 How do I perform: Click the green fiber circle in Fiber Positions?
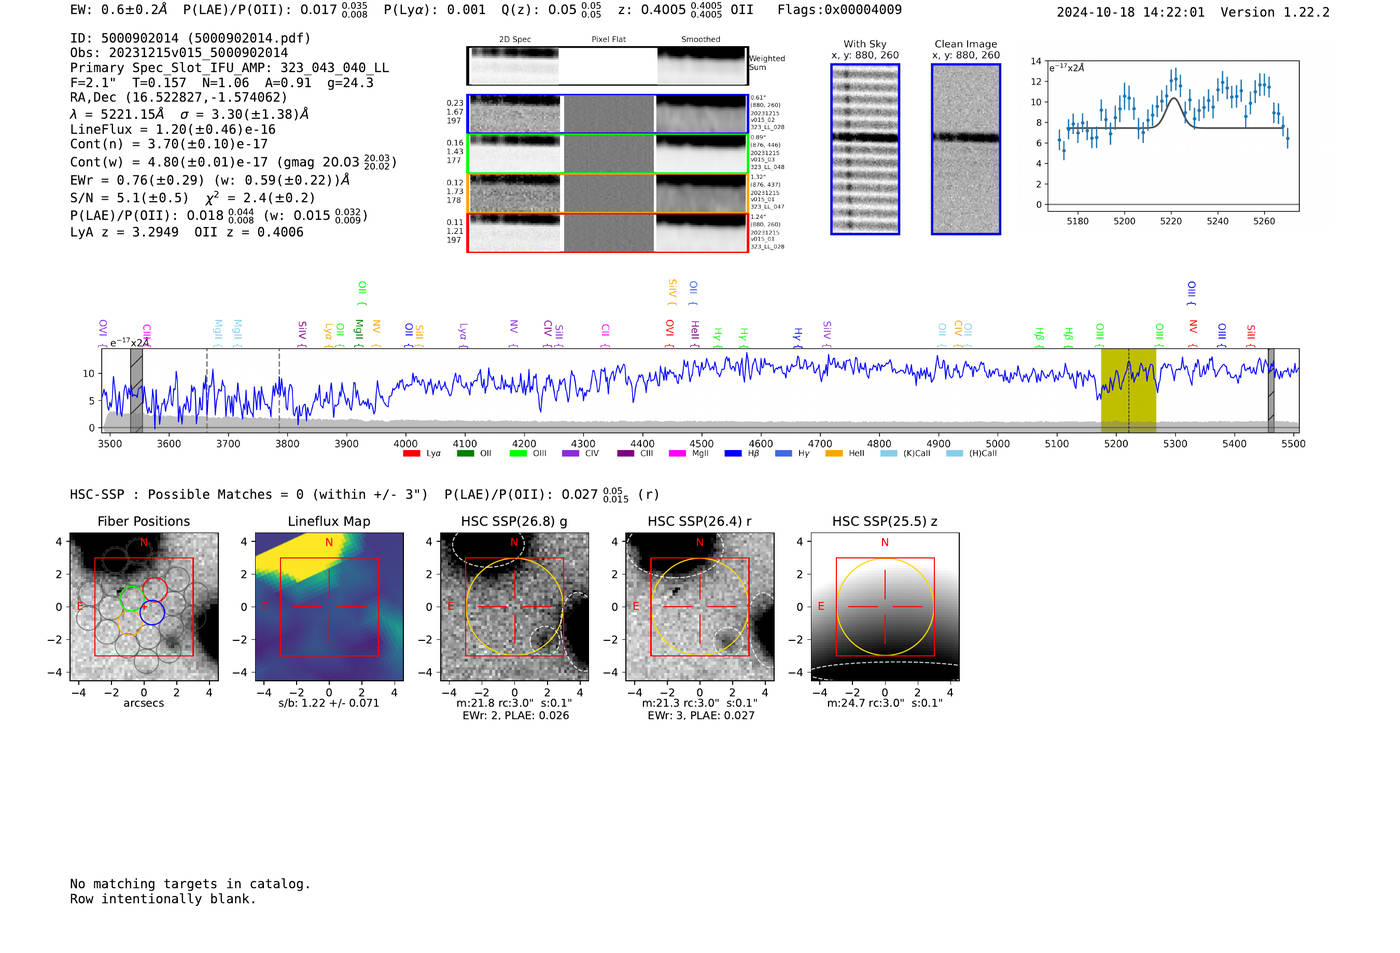132,598
